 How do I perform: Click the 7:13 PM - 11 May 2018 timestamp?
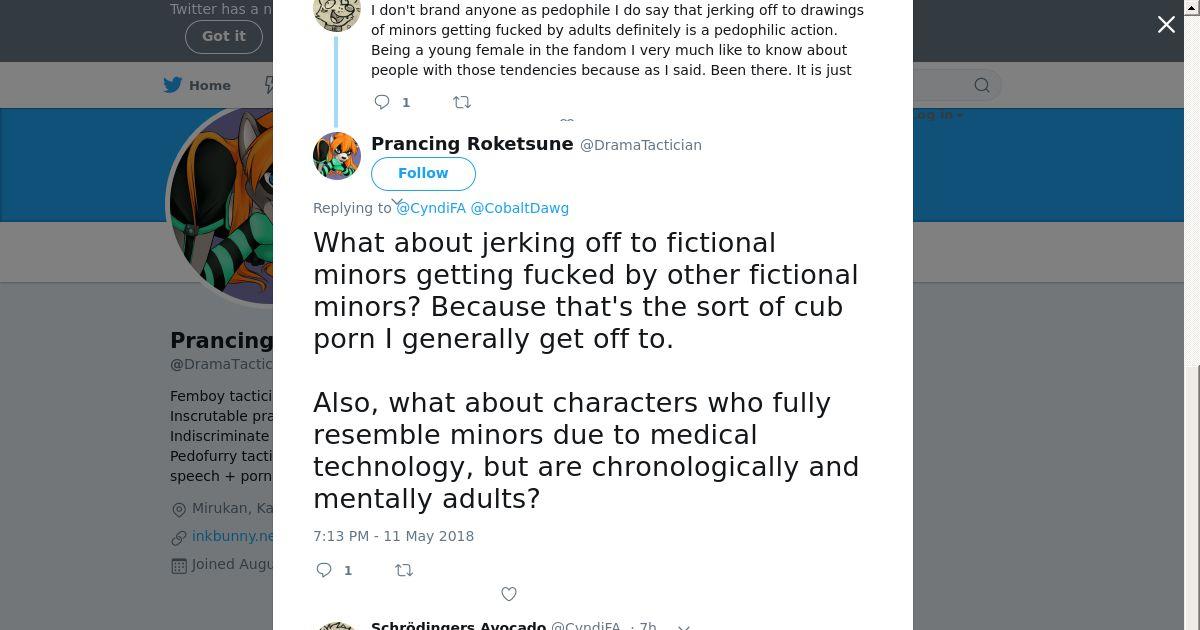pos(393,536)
